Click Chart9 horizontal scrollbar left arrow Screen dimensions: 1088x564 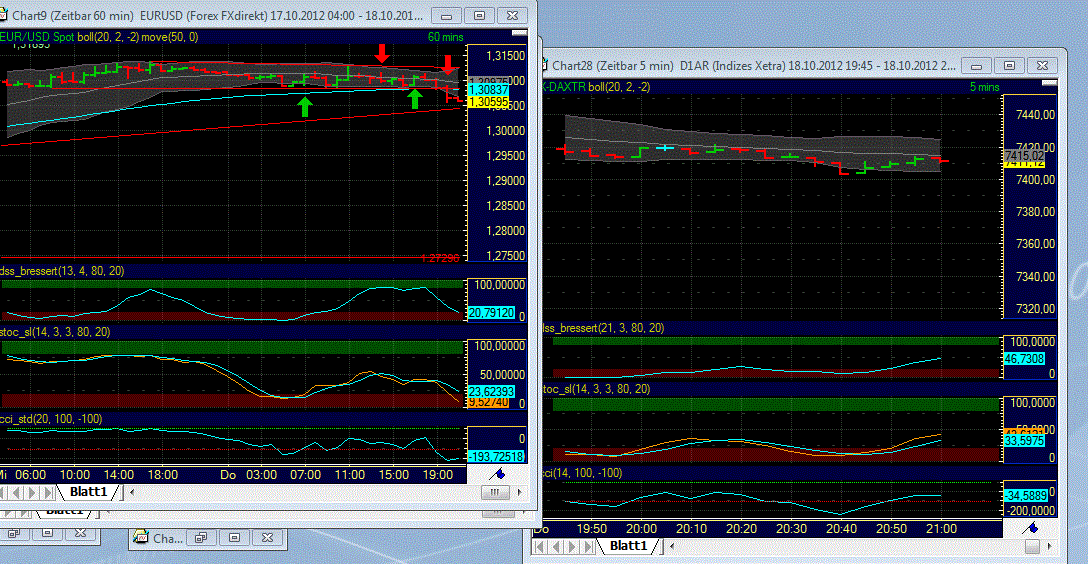[x=132, y=493]
